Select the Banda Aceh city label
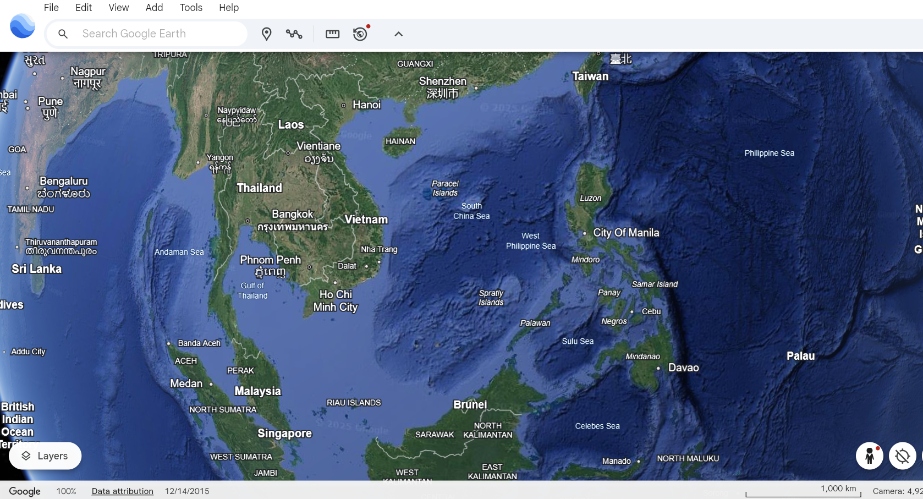This screenshot has width=923, height=499. pos(199,343)
